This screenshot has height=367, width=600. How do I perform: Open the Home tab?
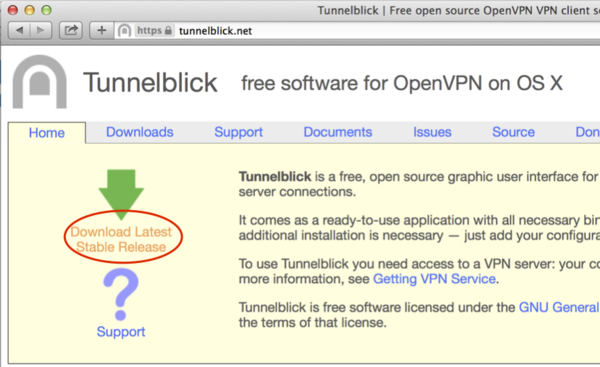coord(47,133)
